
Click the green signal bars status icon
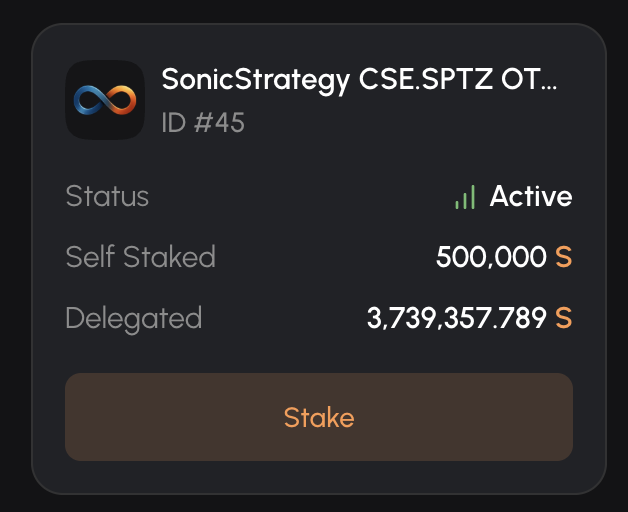[465, 197]
